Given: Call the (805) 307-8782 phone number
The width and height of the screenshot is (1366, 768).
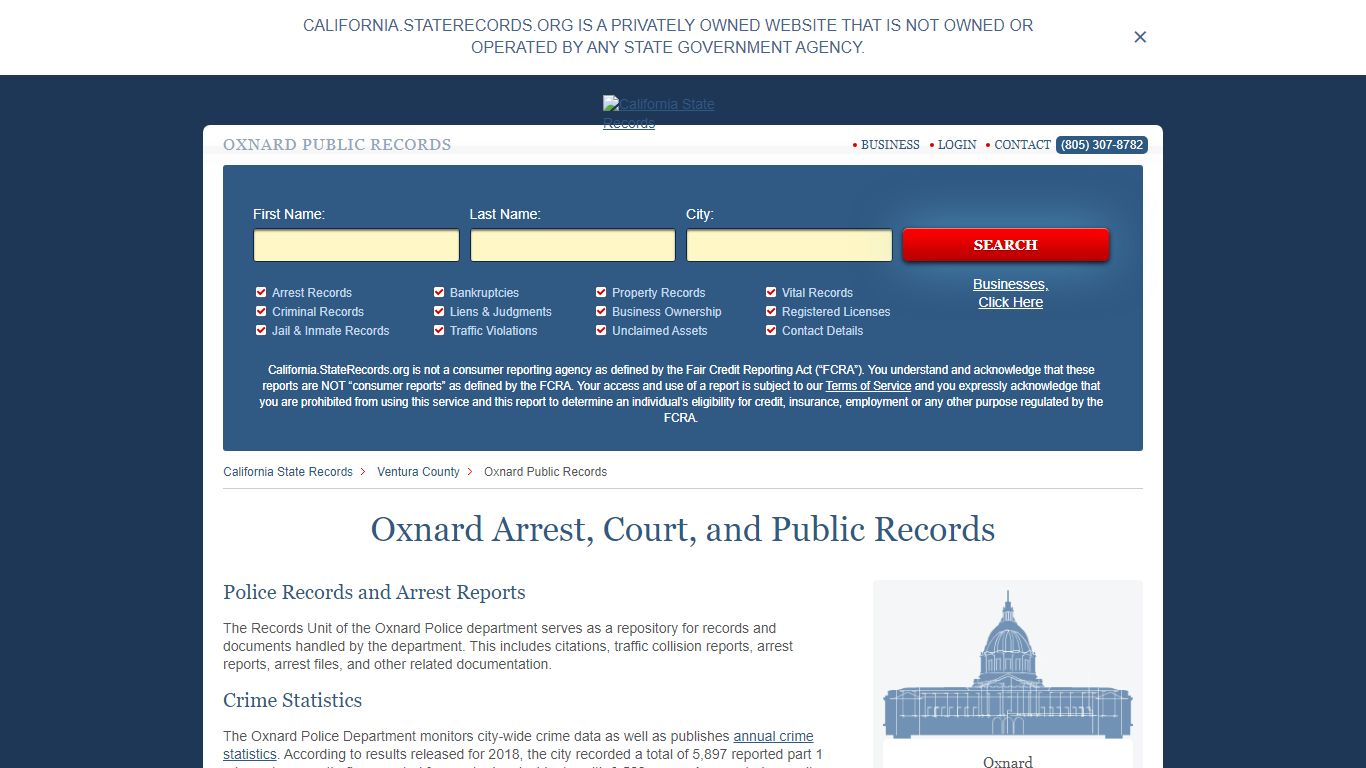Looking at the screenshot, I should (1102, 145).
